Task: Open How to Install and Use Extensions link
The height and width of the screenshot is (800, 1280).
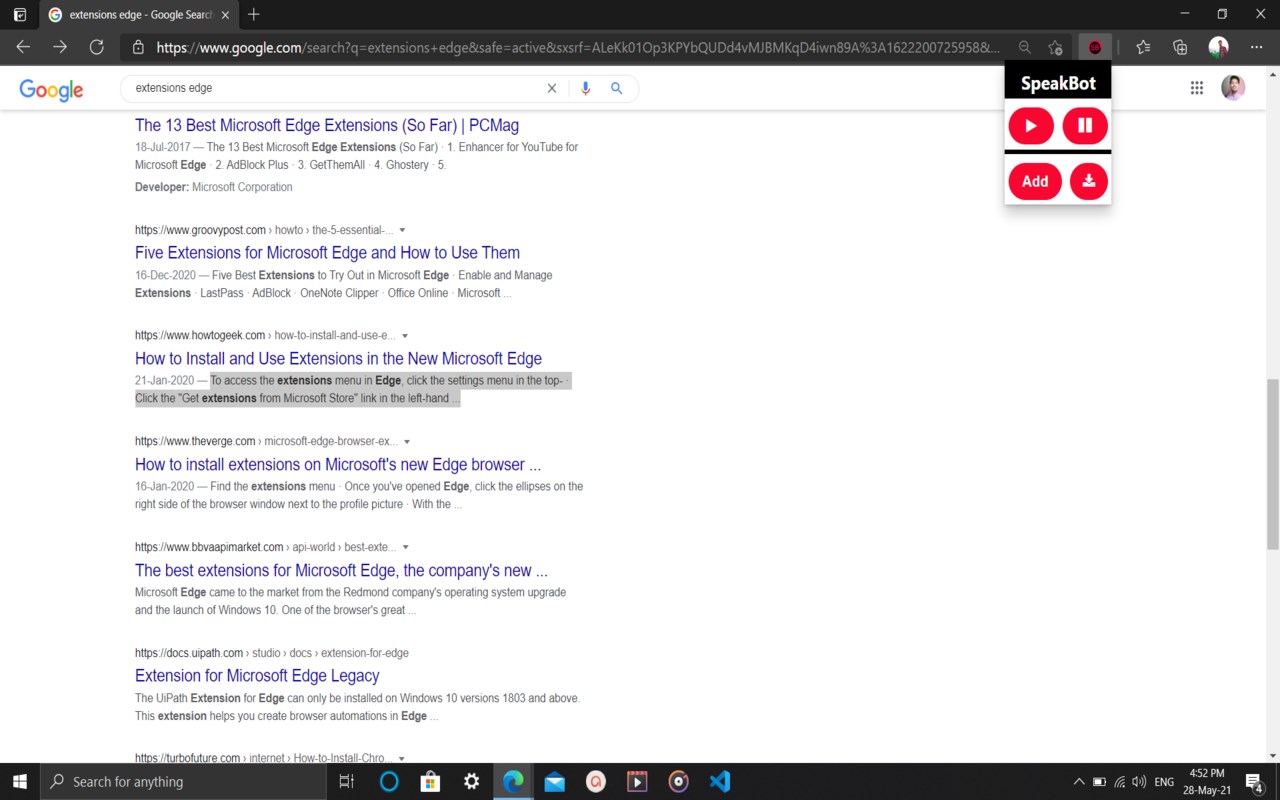Action: pos(338,358)
